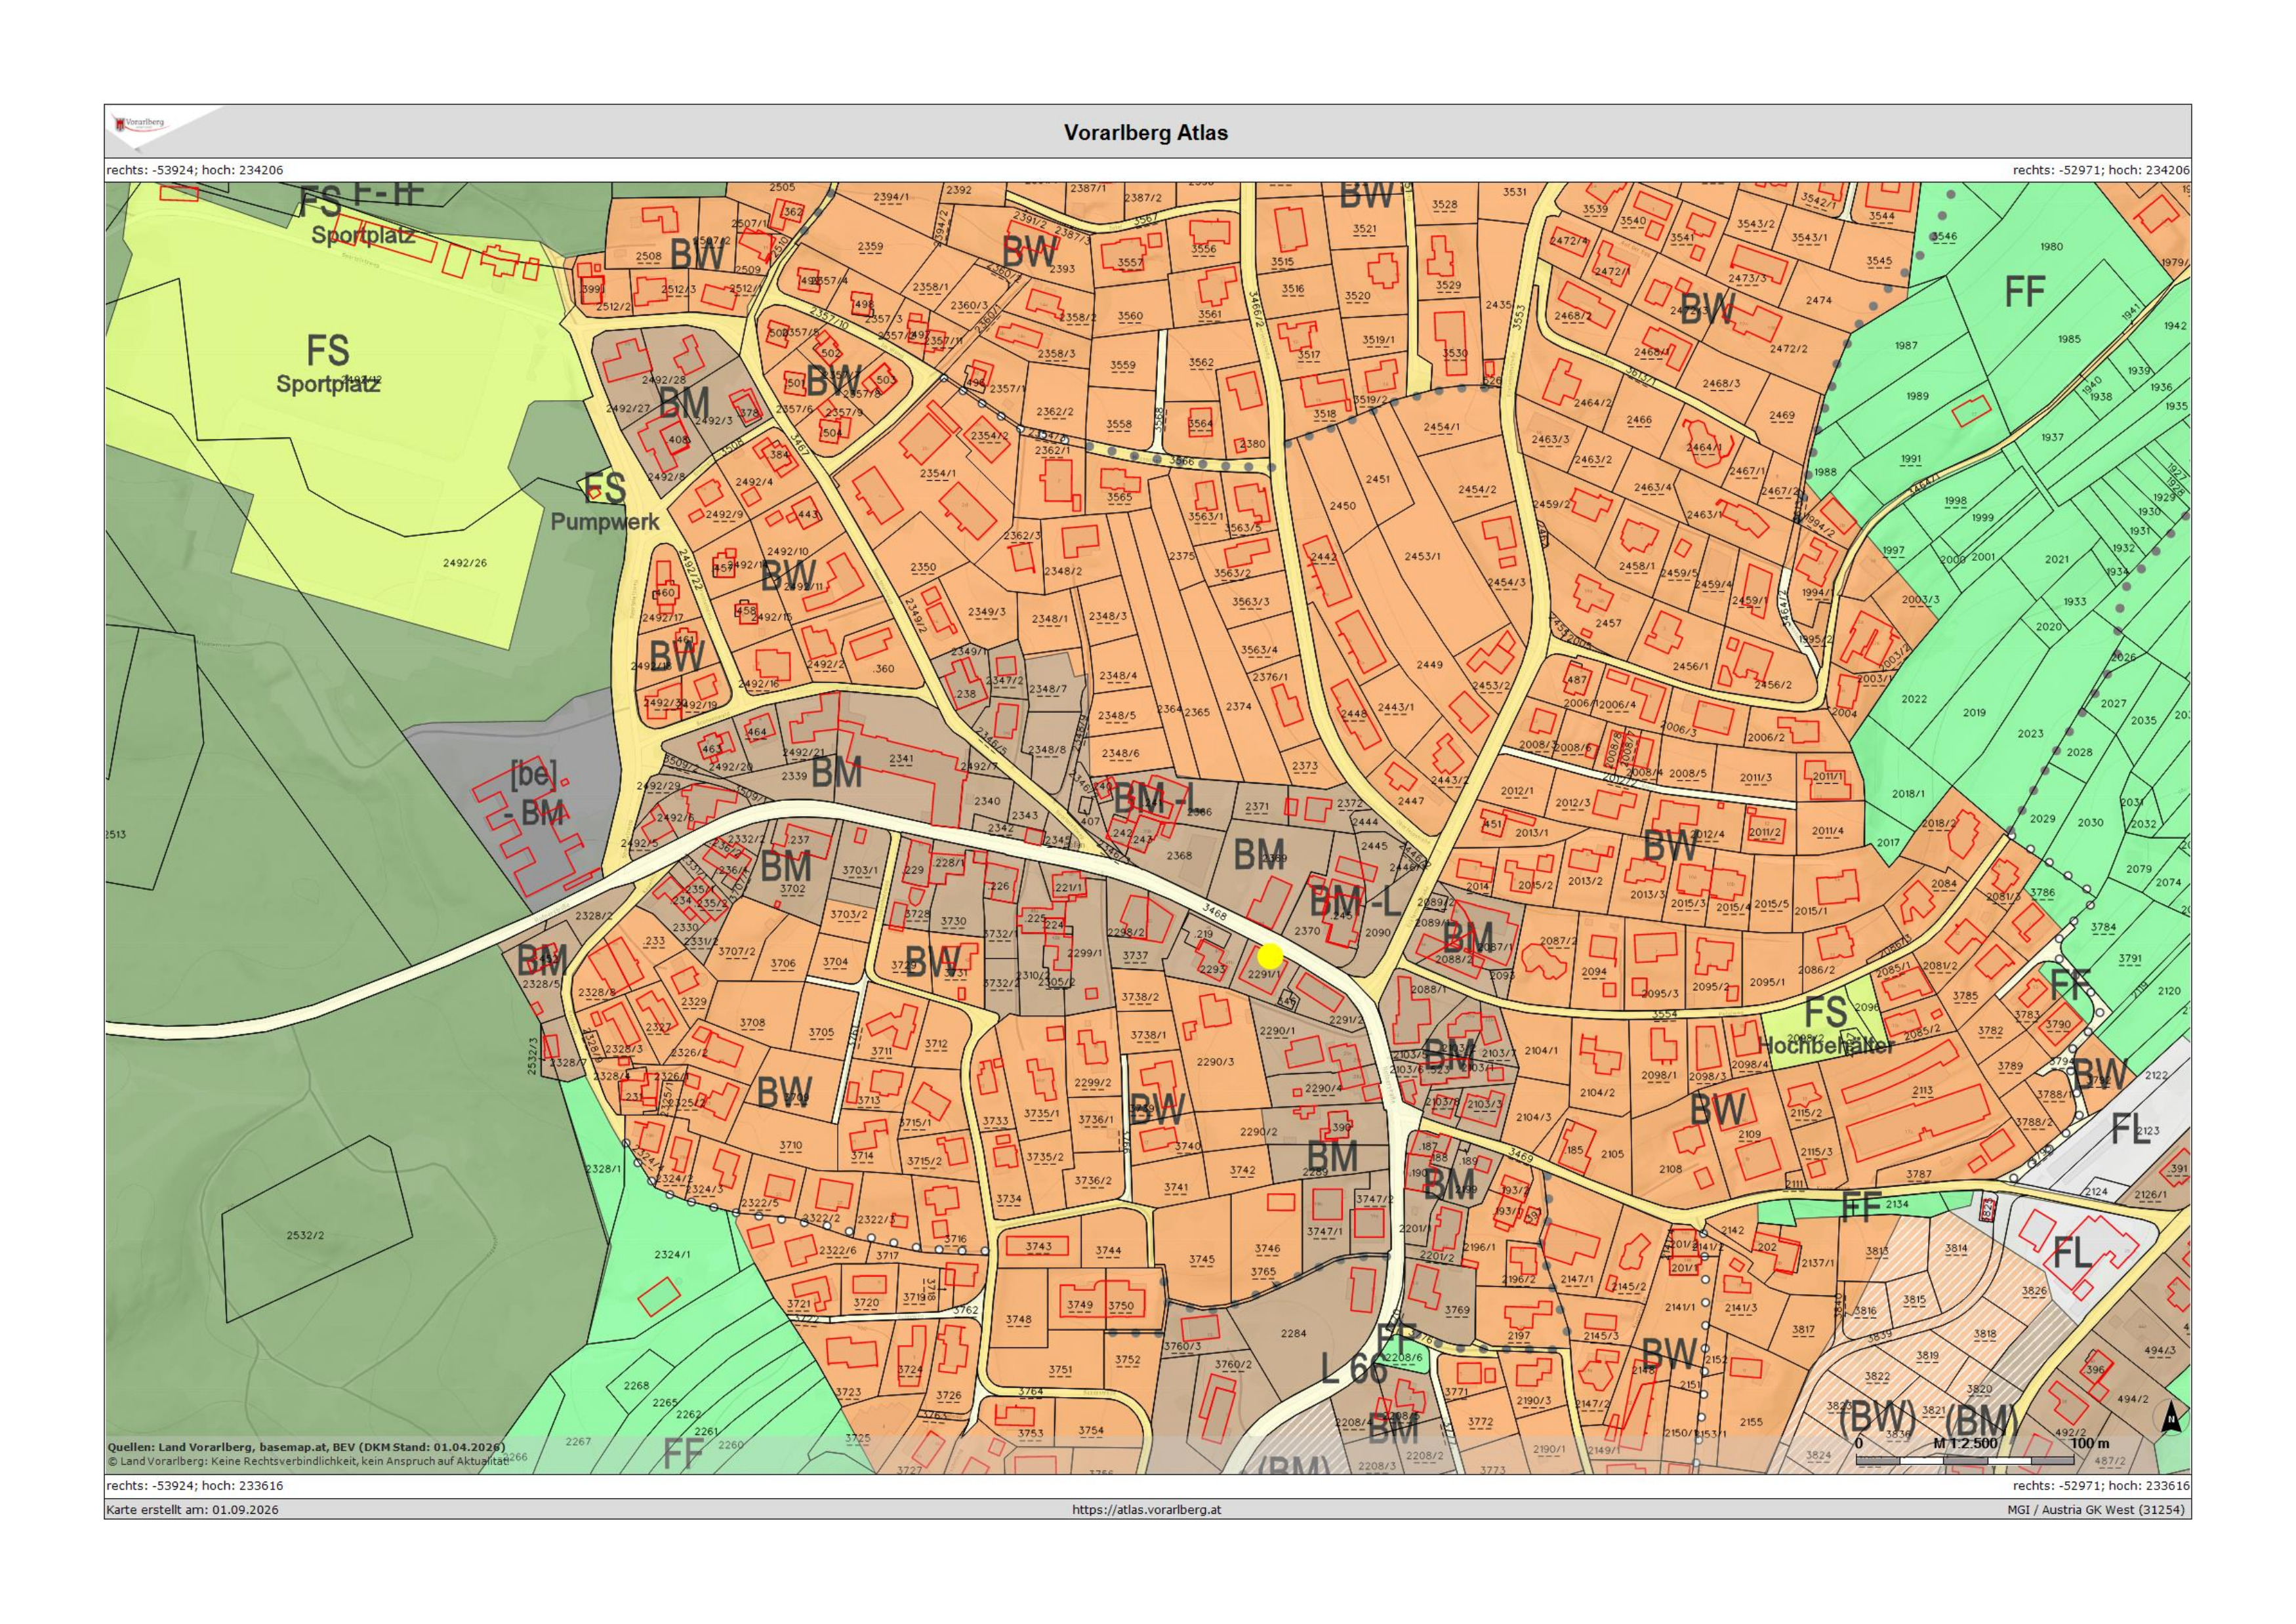Viewport: 2296px width, 1624px height.
Task: Click the 'Vorarlberg Atlas' title
Action: point(1146,133)
